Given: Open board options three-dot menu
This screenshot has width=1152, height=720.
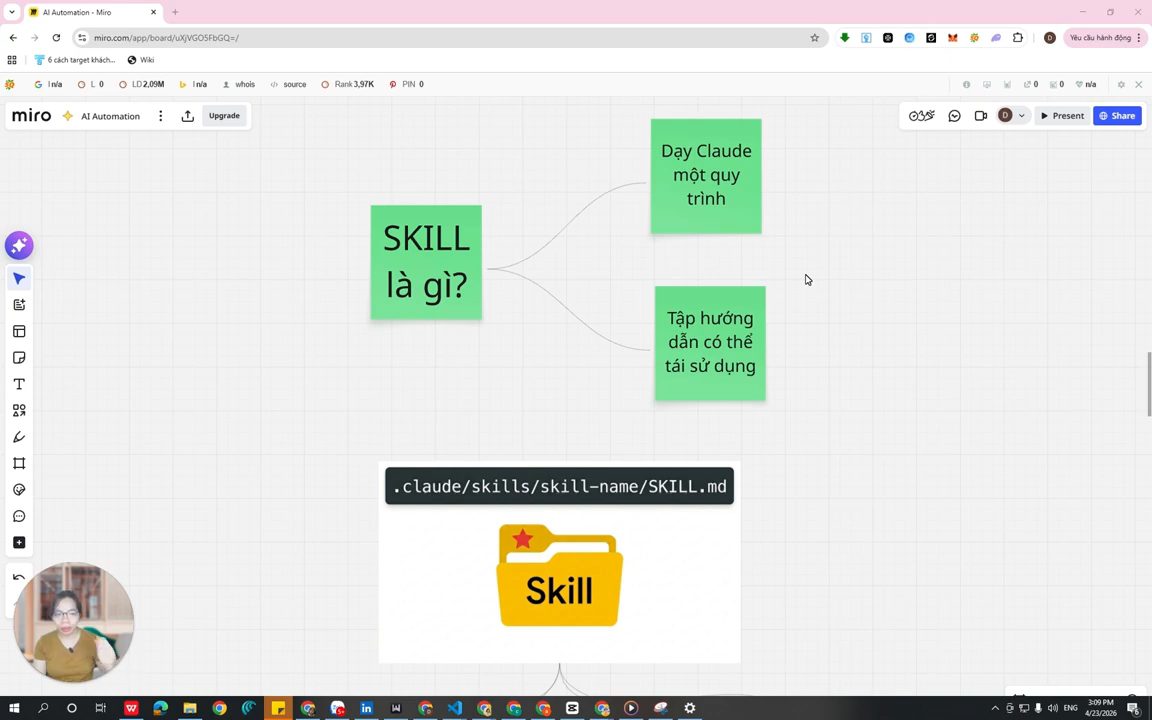Looking at the screenshot, I should (160, 116).
